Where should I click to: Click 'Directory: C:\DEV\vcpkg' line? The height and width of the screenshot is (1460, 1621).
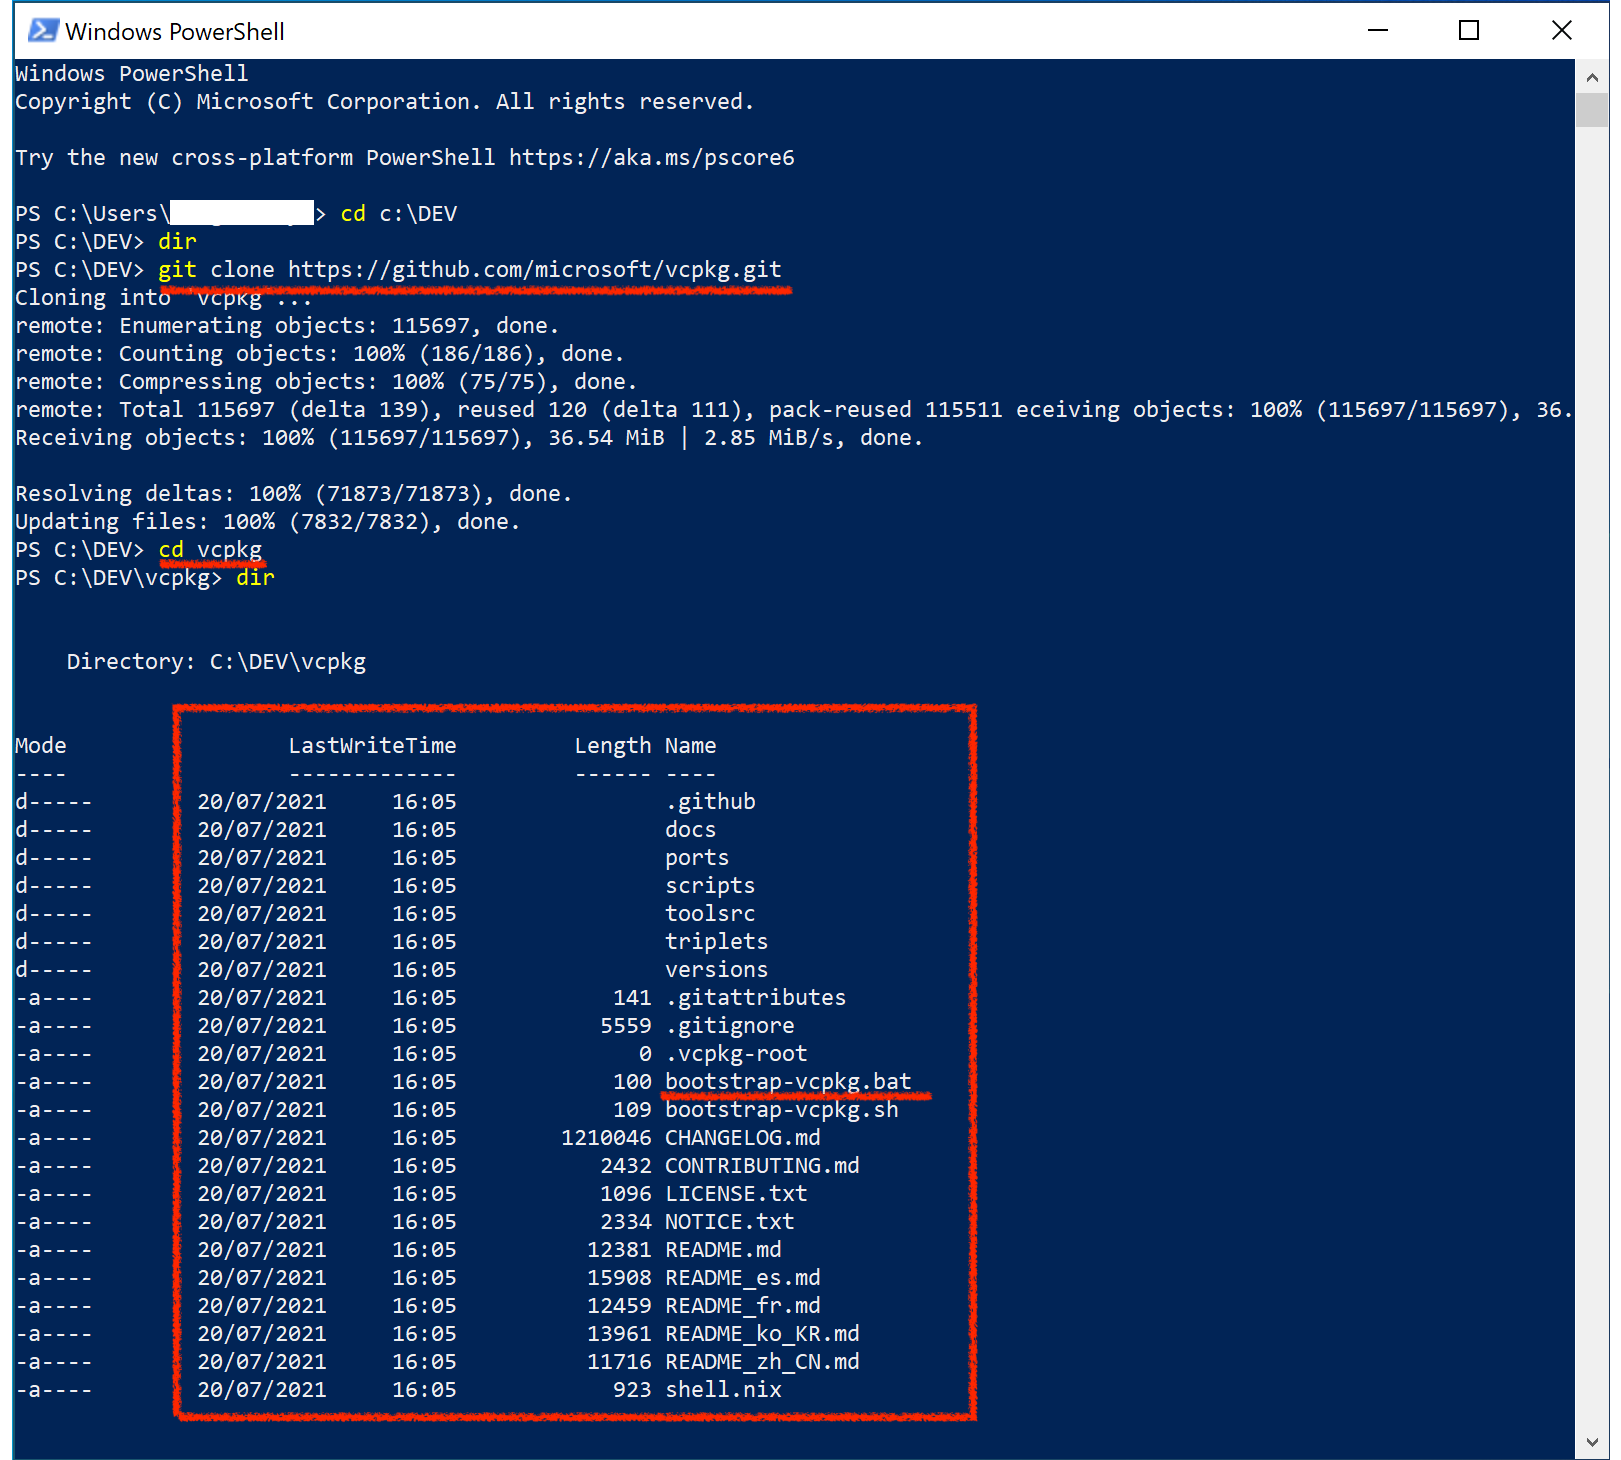click(216, 662)
